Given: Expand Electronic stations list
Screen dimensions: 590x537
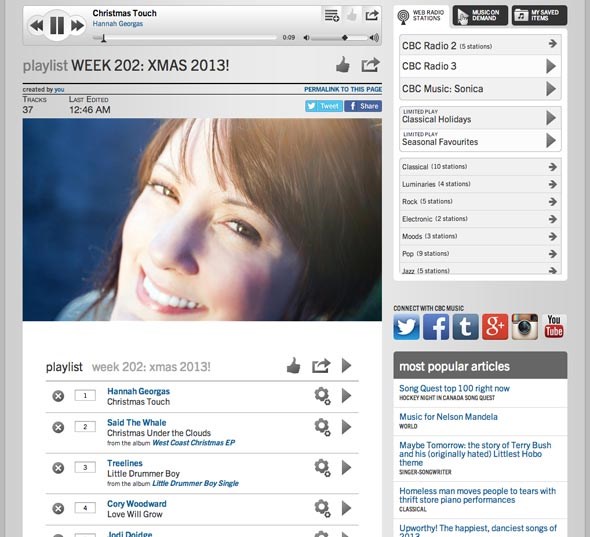Looking at the screenshot, I should (480, 219).
